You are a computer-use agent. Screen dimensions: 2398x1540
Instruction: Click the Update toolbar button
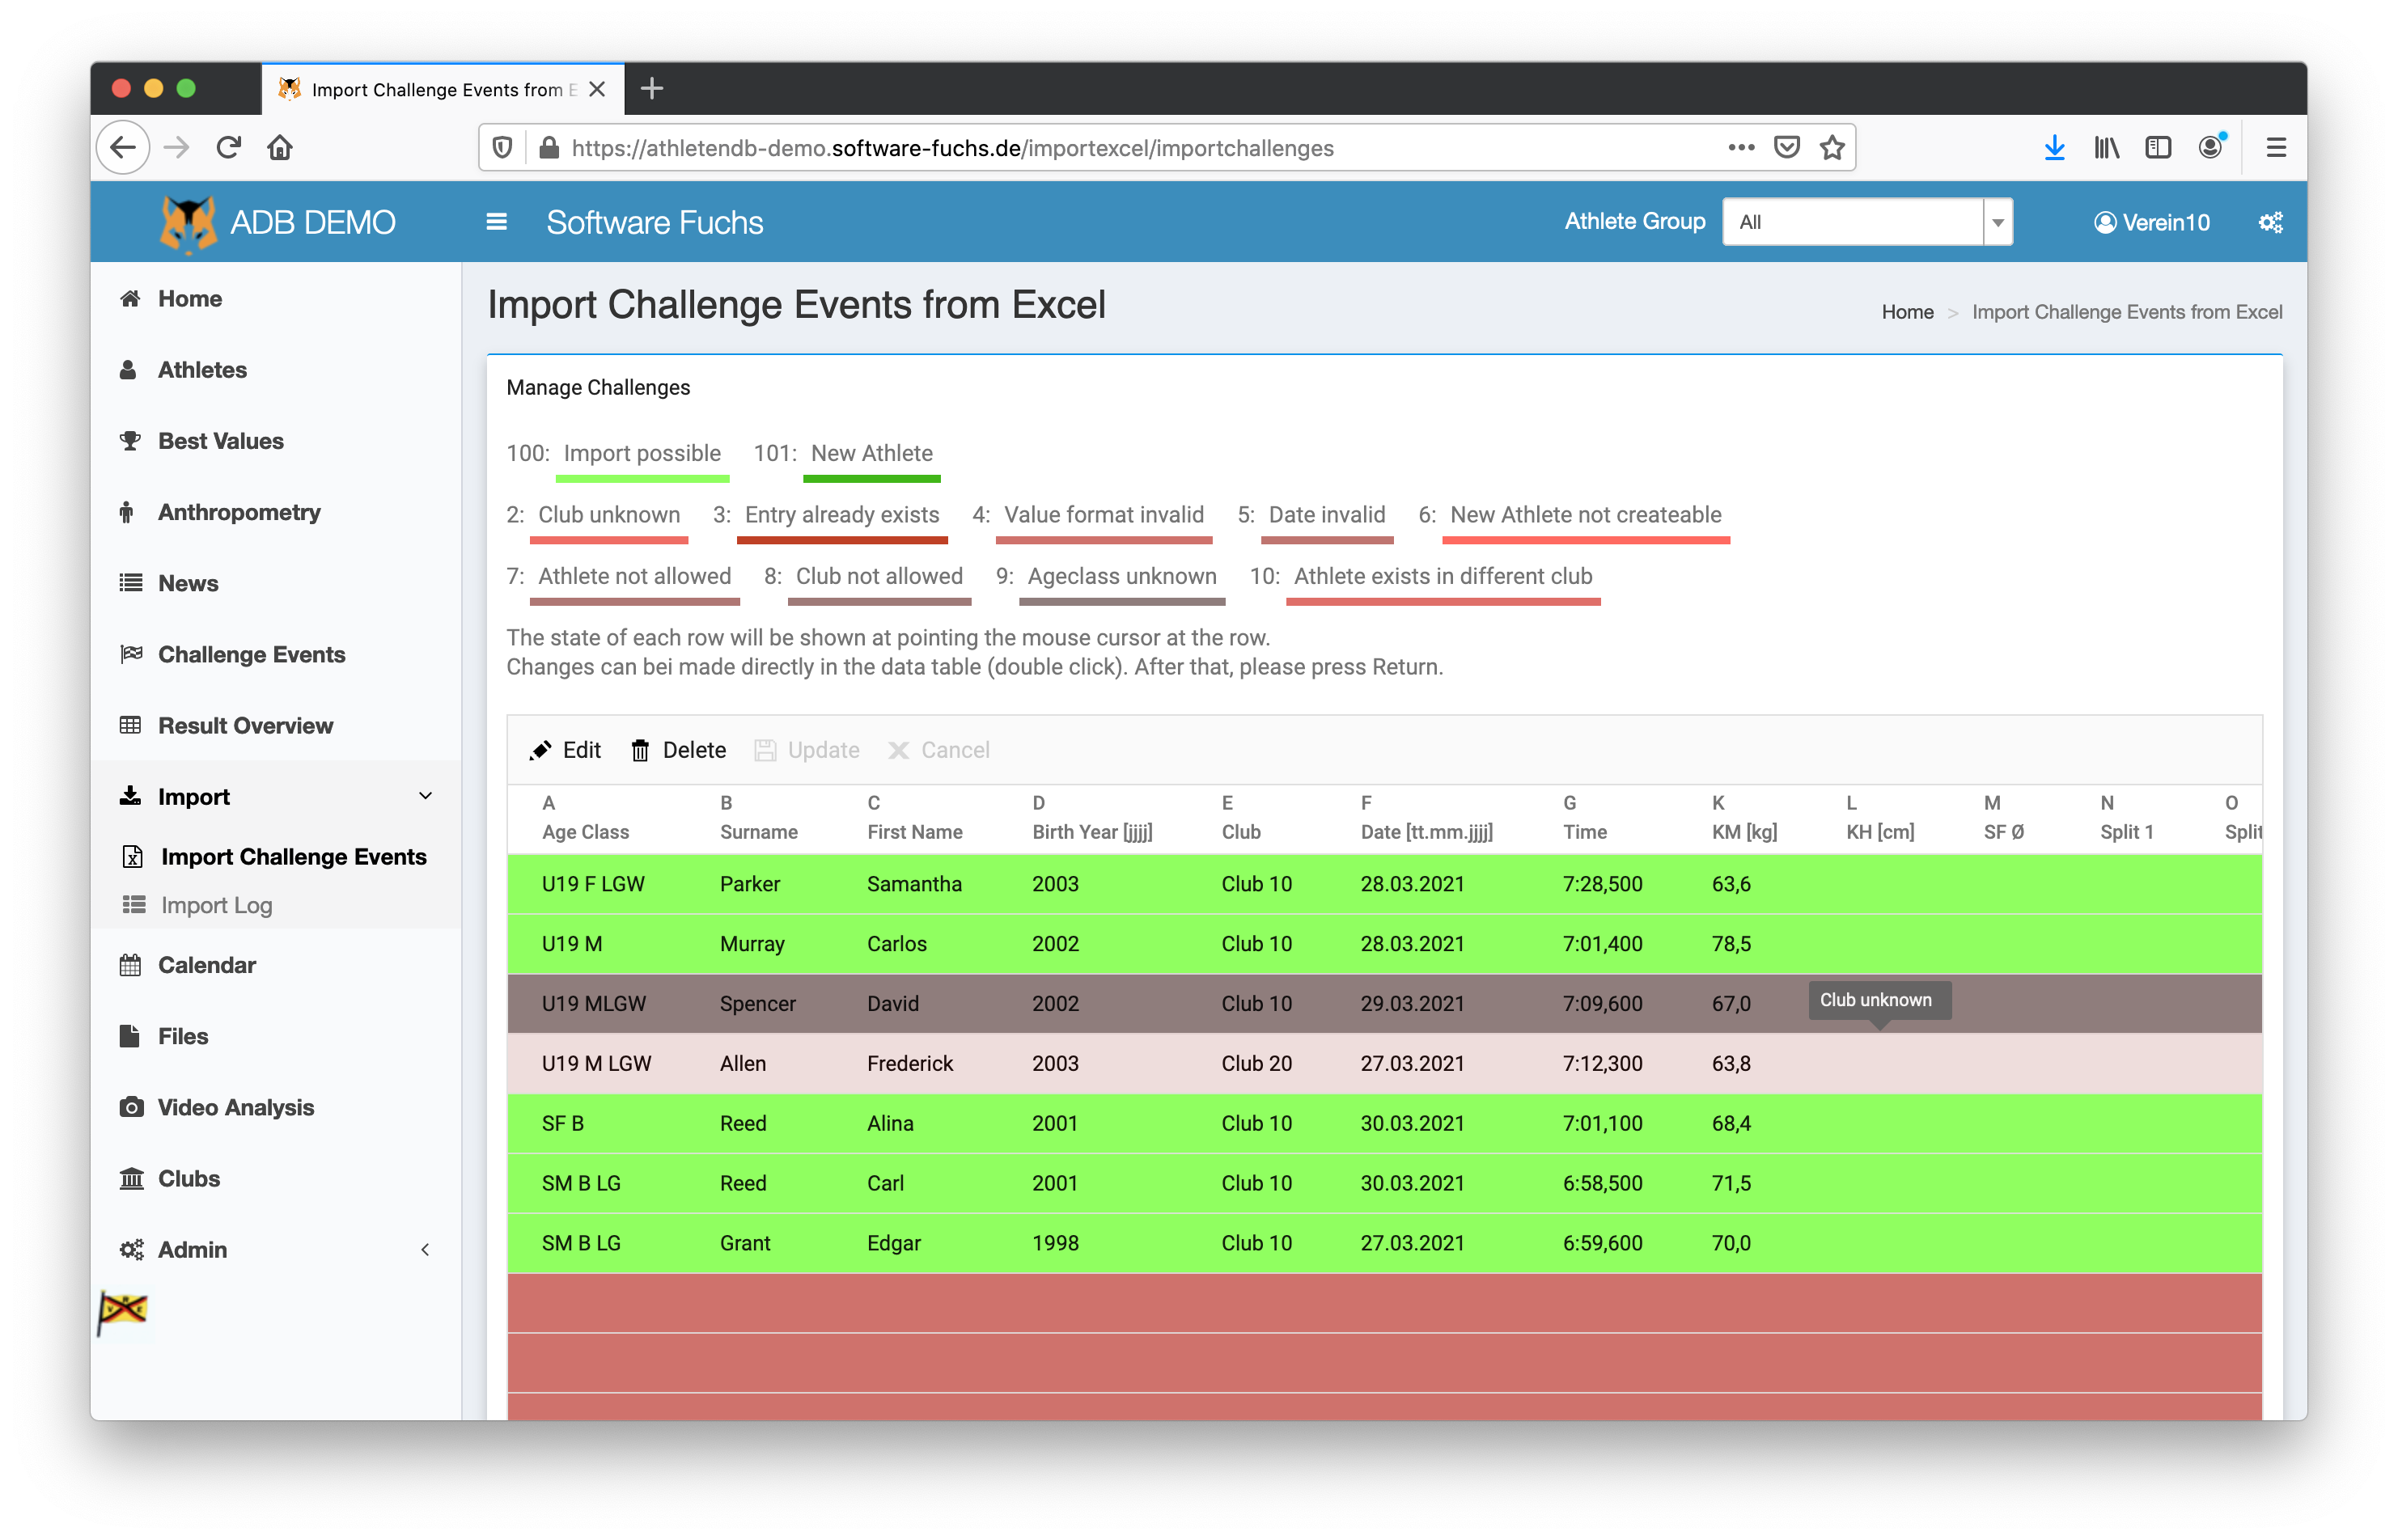pyautogui.click(x=806, y=750)
